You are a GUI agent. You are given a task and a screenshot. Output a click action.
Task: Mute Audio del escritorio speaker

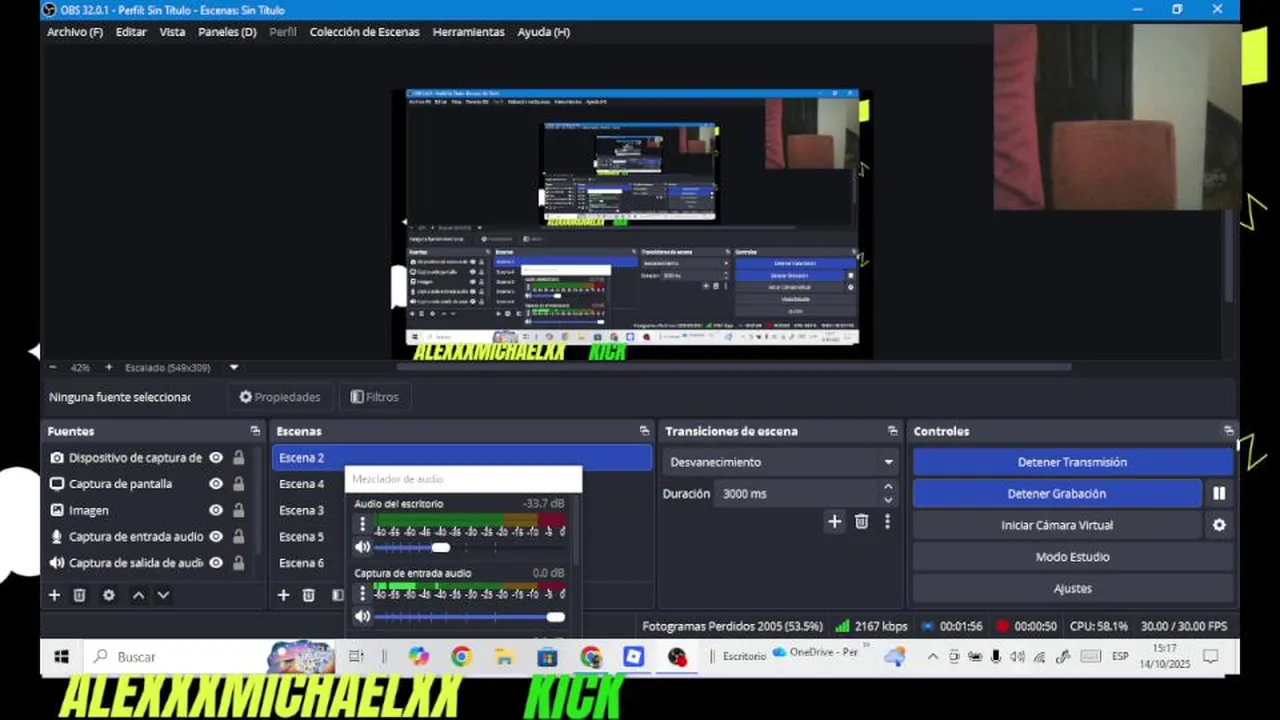tap(362, 547)
